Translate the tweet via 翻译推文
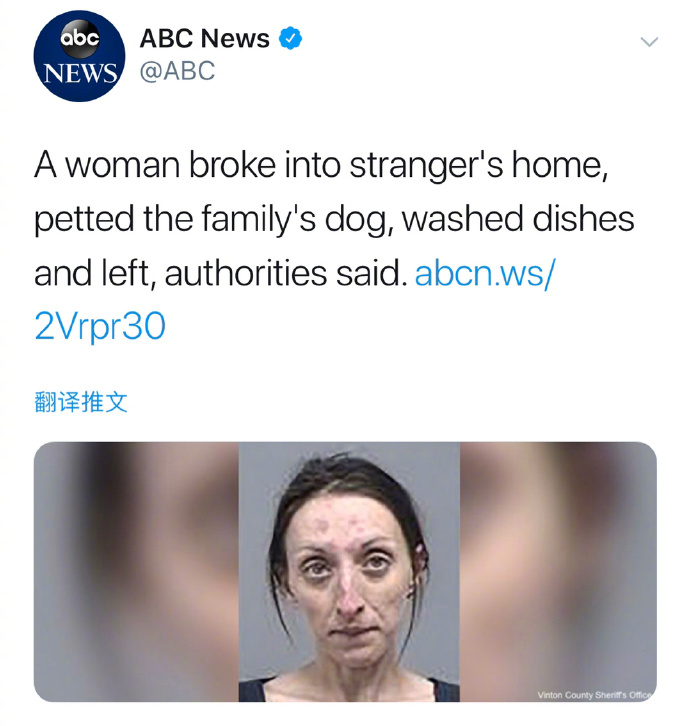The height and width of the screenshot is (726, 690). point(81,401)
